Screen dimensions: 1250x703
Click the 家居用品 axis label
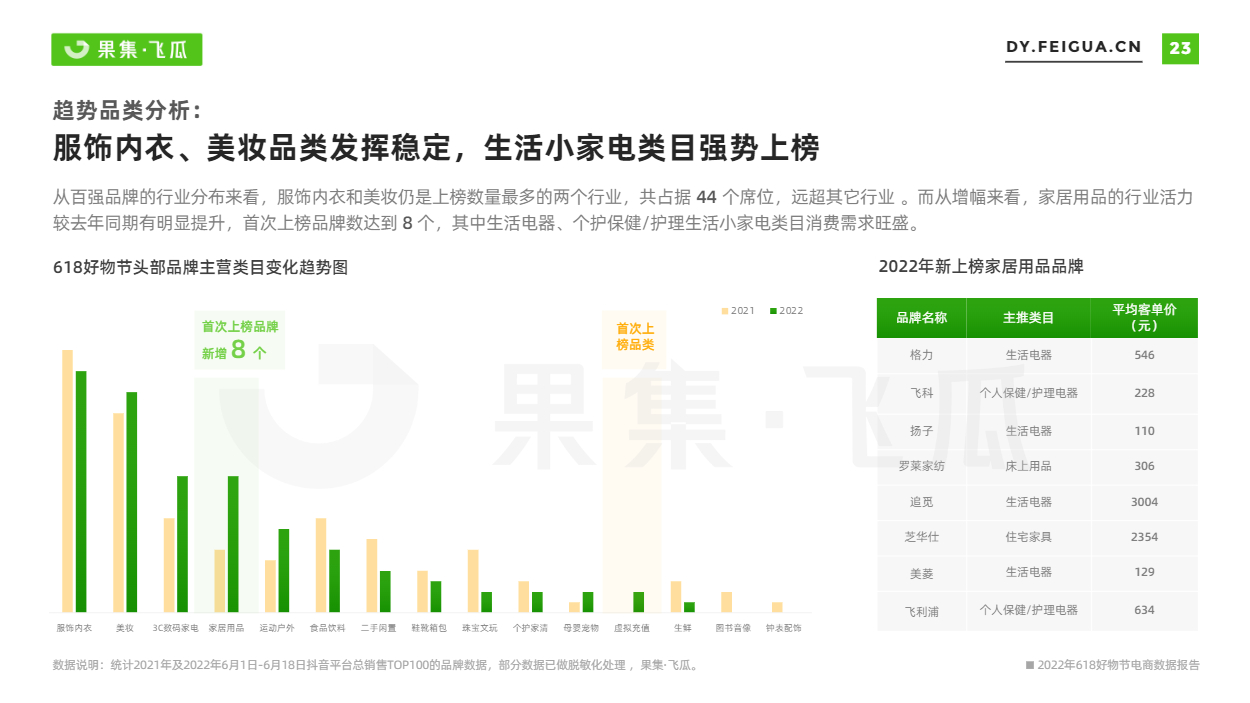pyautogui.click(x=226, y=628)
